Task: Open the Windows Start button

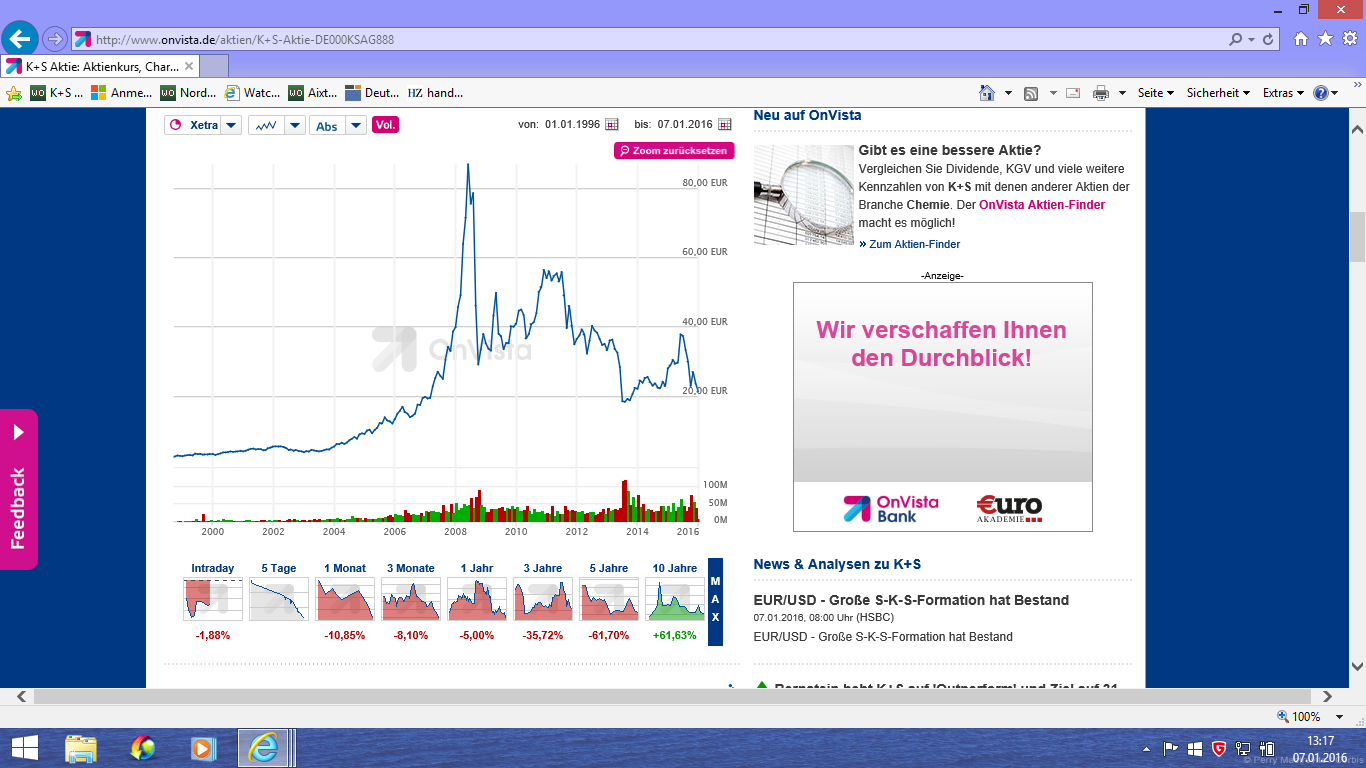Action: tap(24, 748)
